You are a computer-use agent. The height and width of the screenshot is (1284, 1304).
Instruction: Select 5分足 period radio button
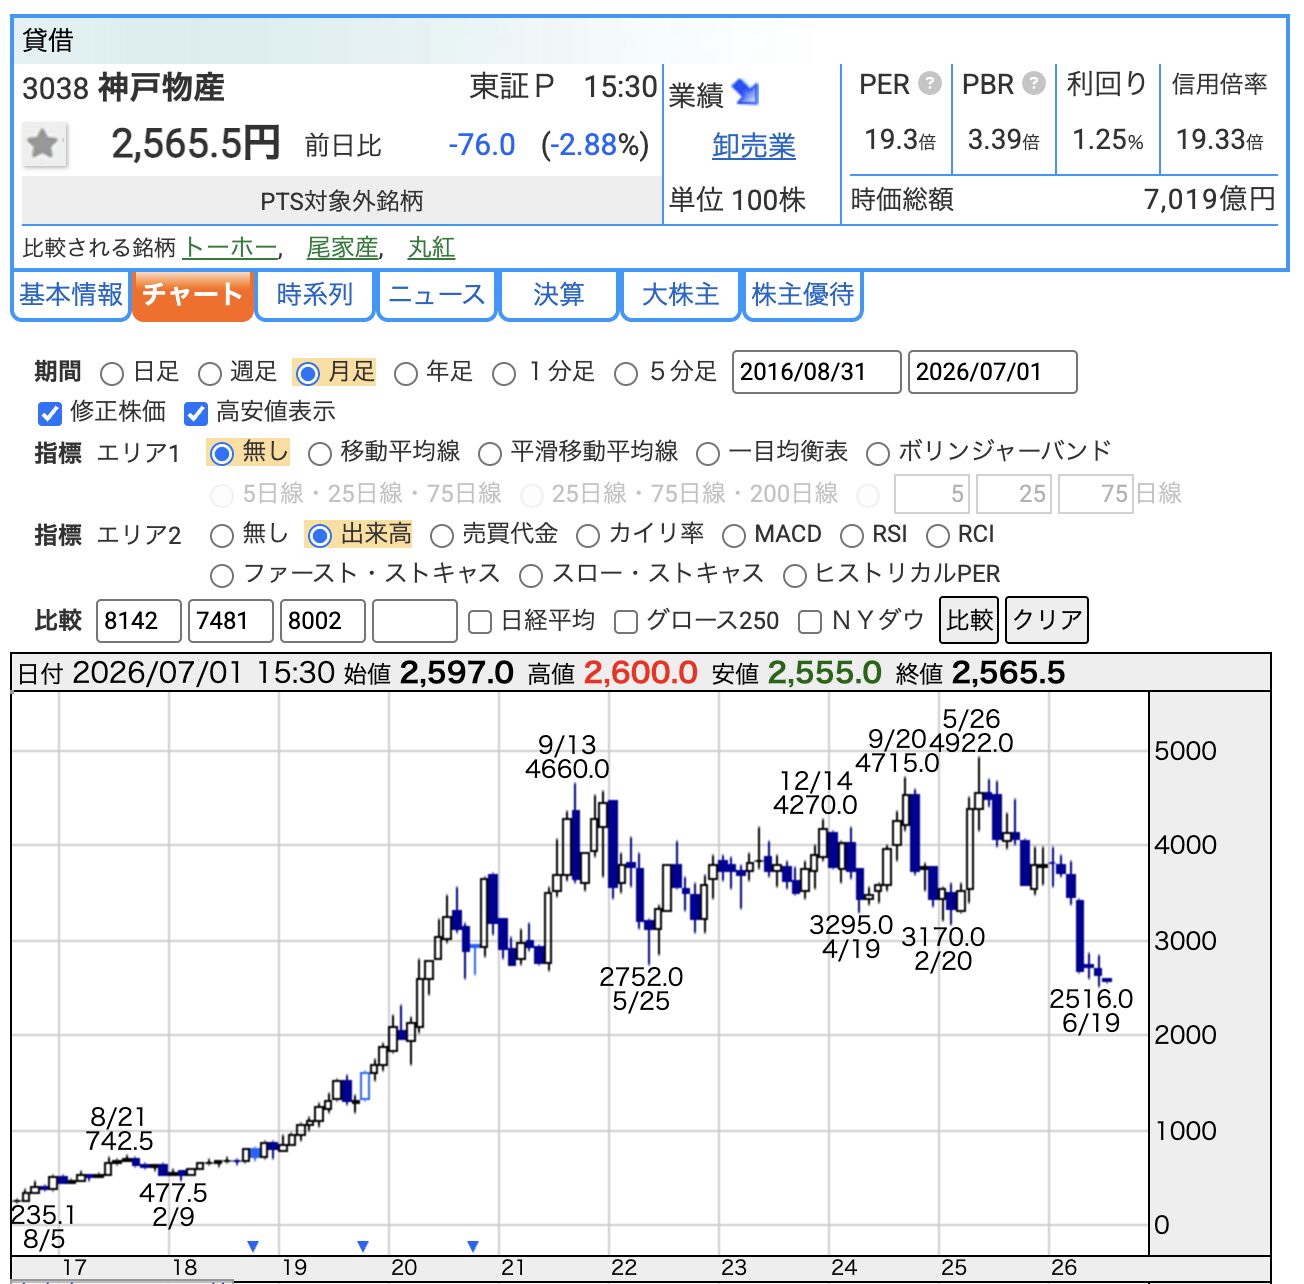coord(626,374)
